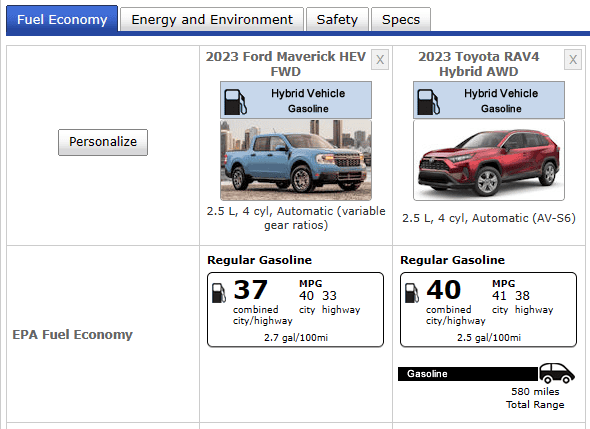
Task: Click the EPA Fuel Economy row label
Action: (x=73, y=334)
